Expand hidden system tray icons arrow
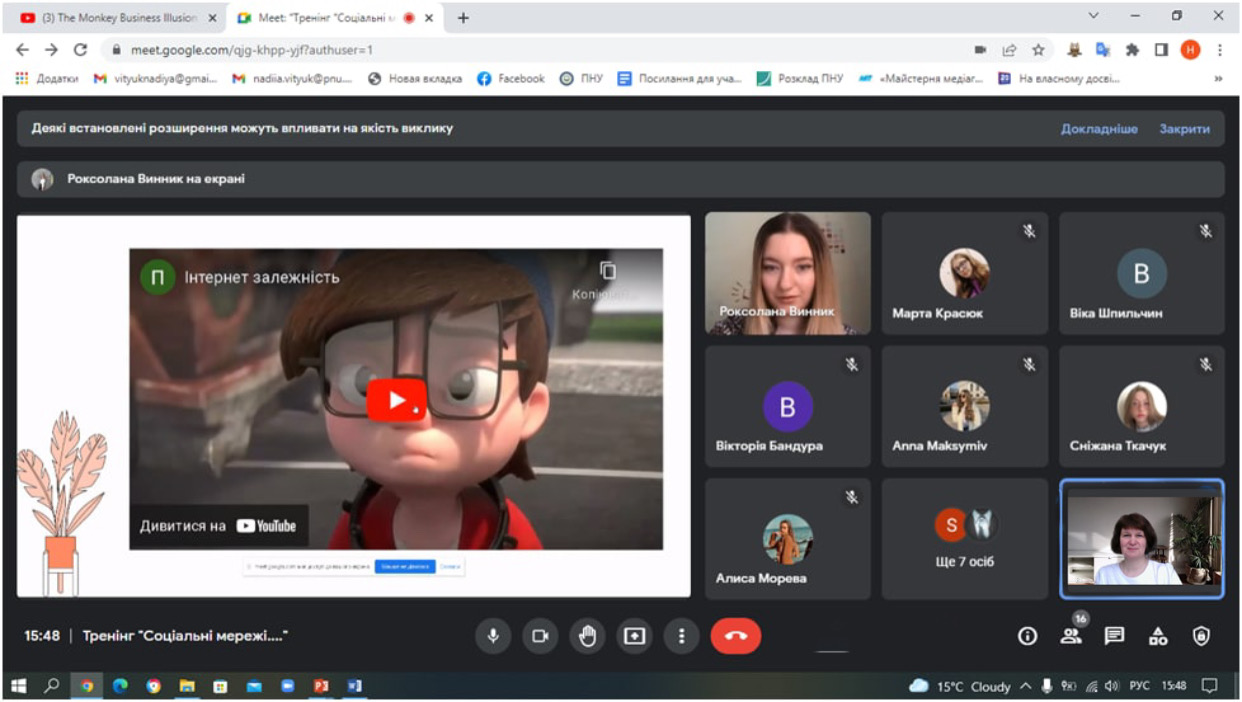 1025,686
